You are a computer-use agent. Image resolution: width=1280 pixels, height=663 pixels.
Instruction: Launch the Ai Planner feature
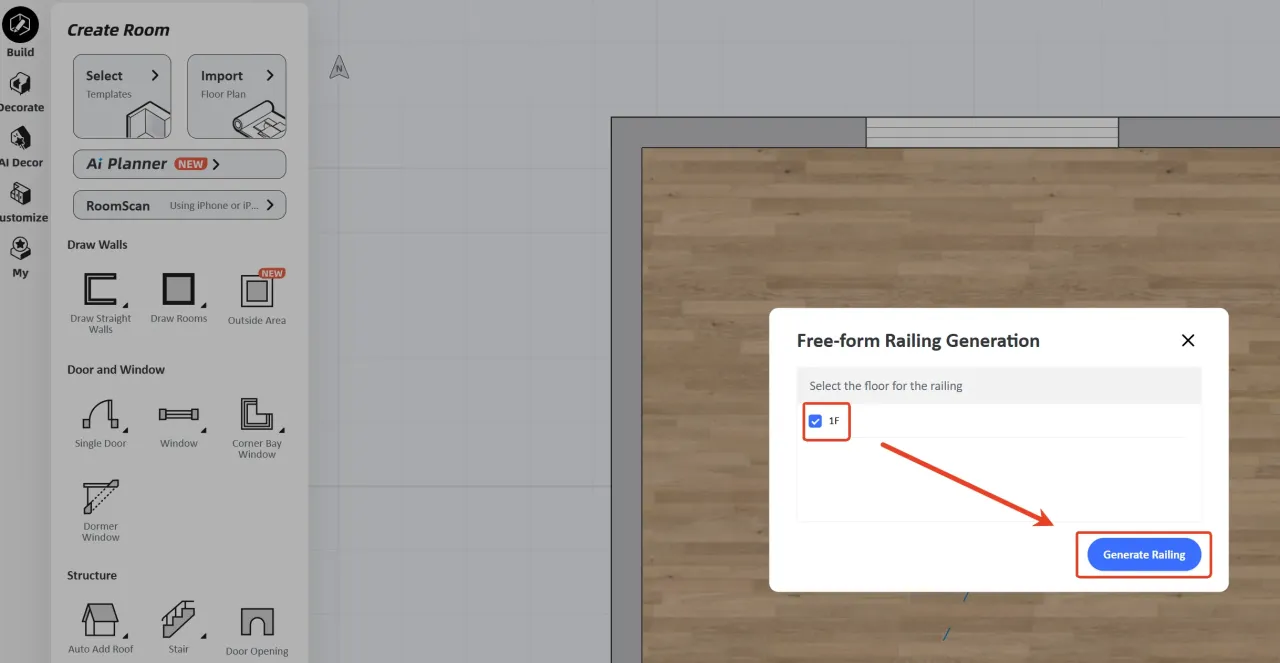pyautogui.click(x=179, y=164)
